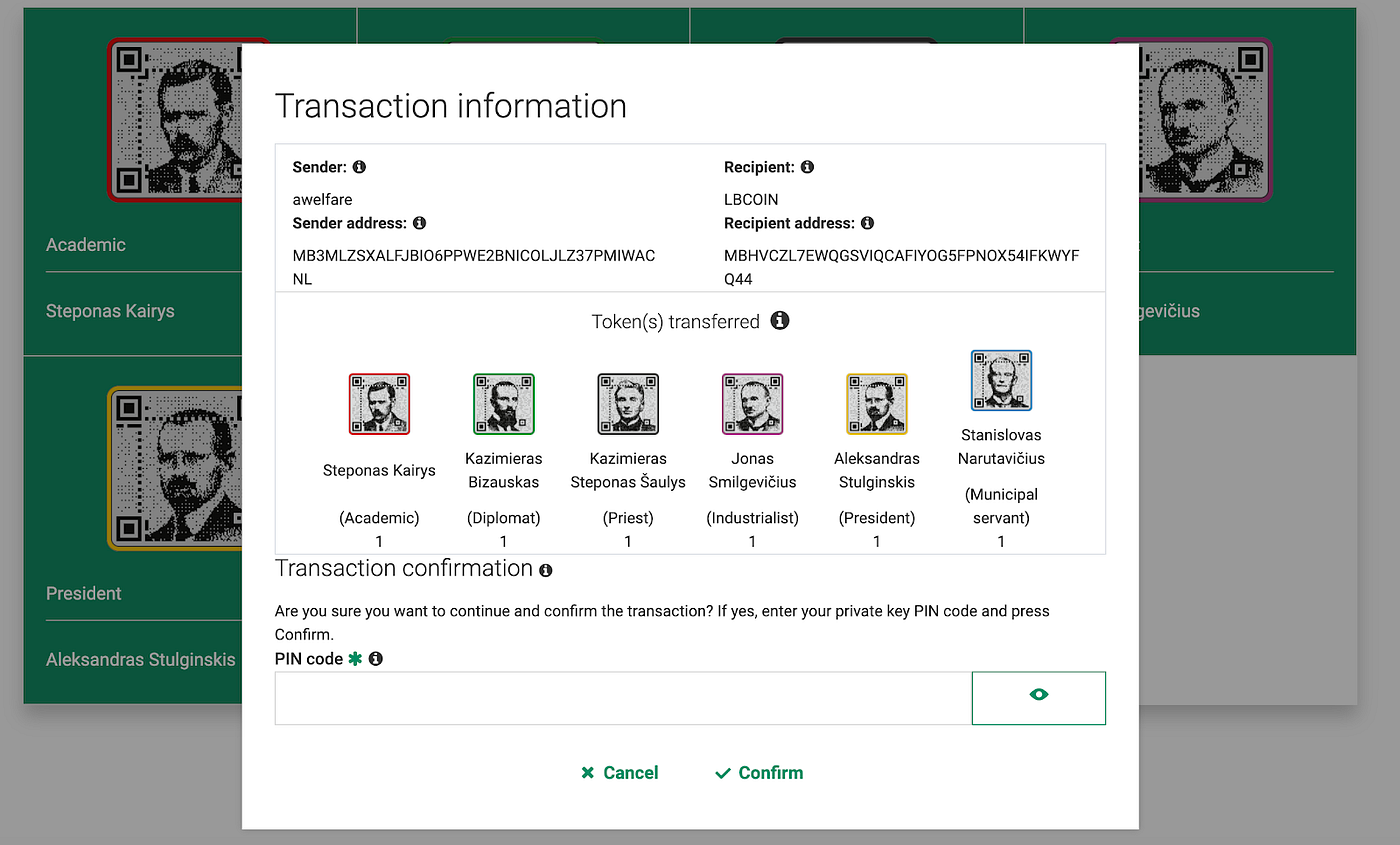Click the info icon beside PIN code
The width and height of the screenshot is (1400, 845).
pyautogui.click(x=376, y=659)
